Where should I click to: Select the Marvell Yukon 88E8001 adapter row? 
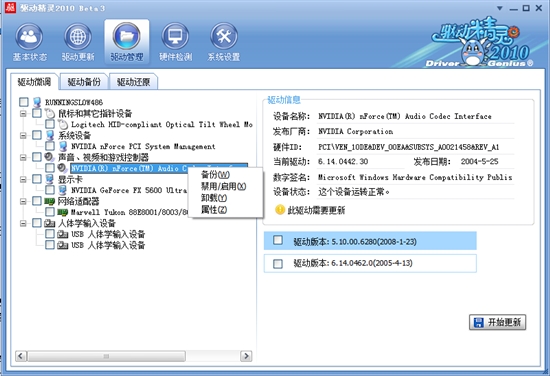click(129, 212)
